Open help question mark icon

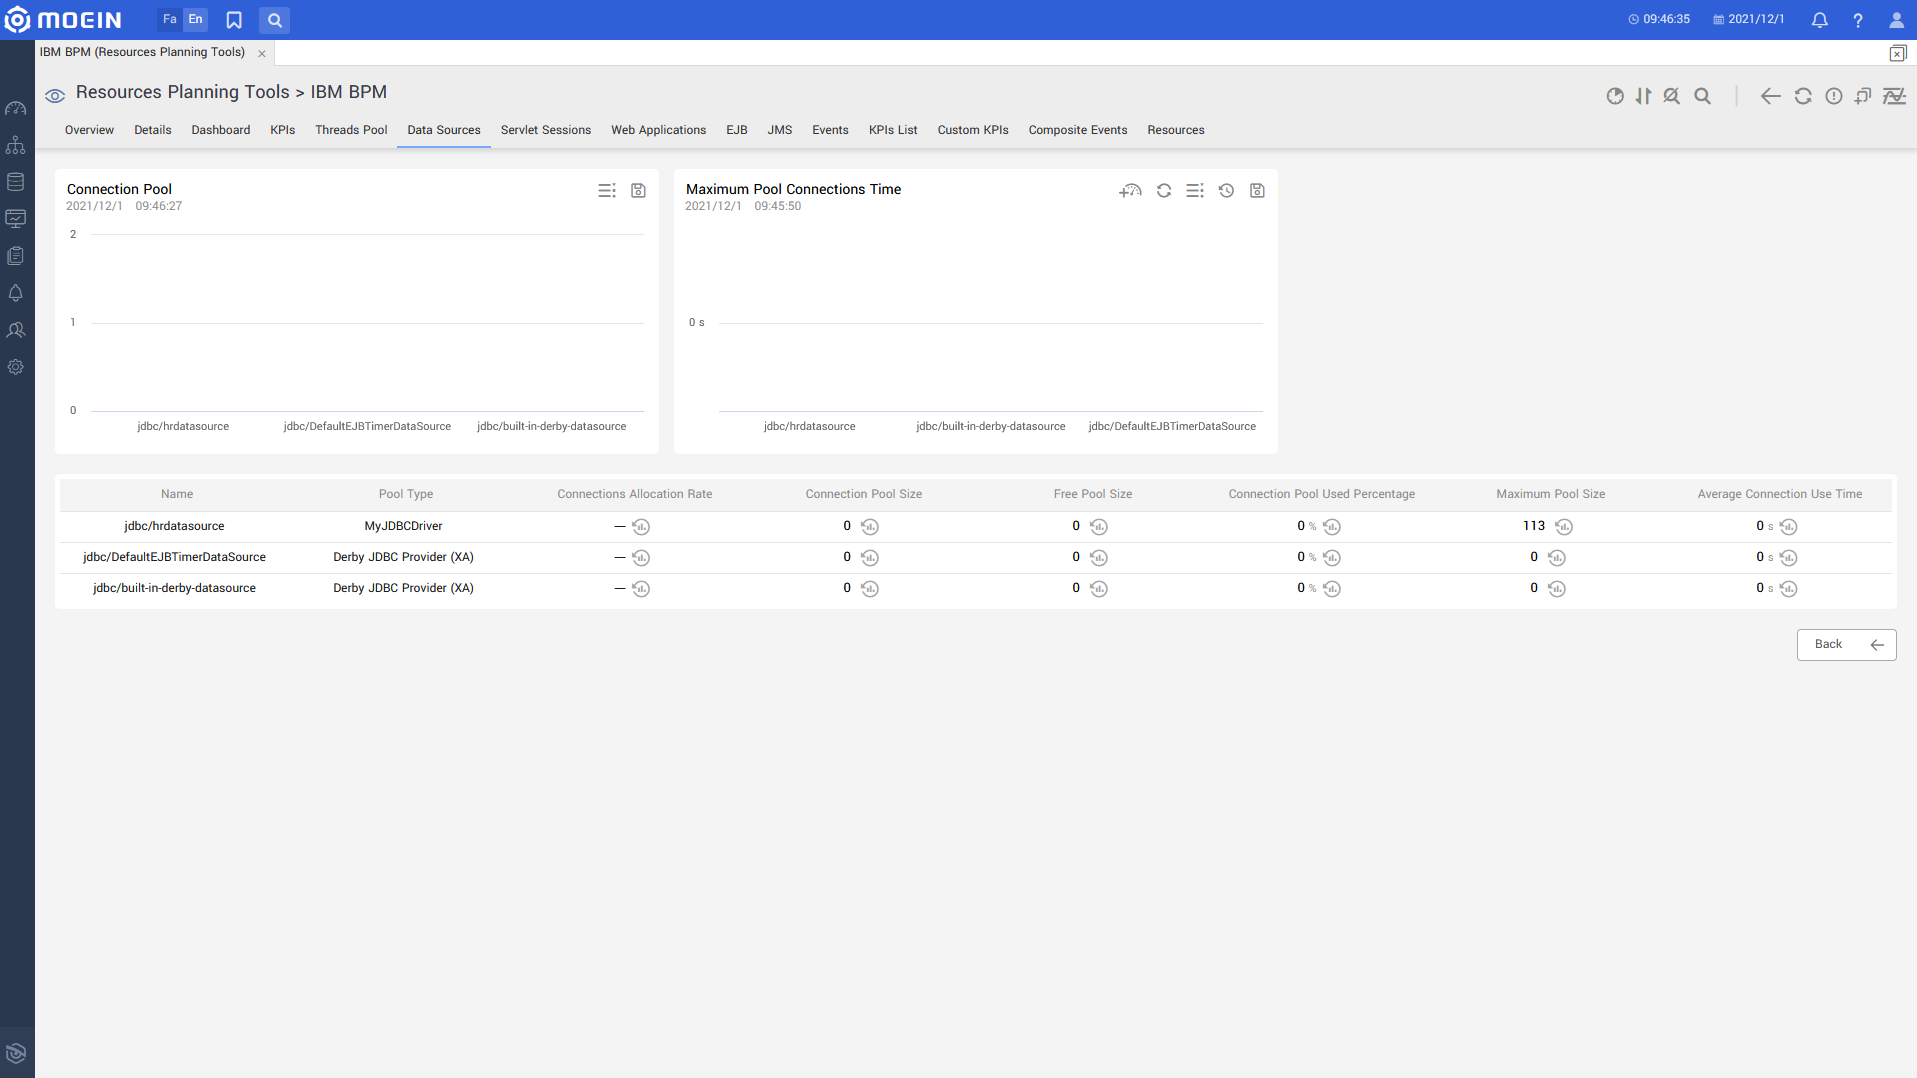click(1857, 20)
